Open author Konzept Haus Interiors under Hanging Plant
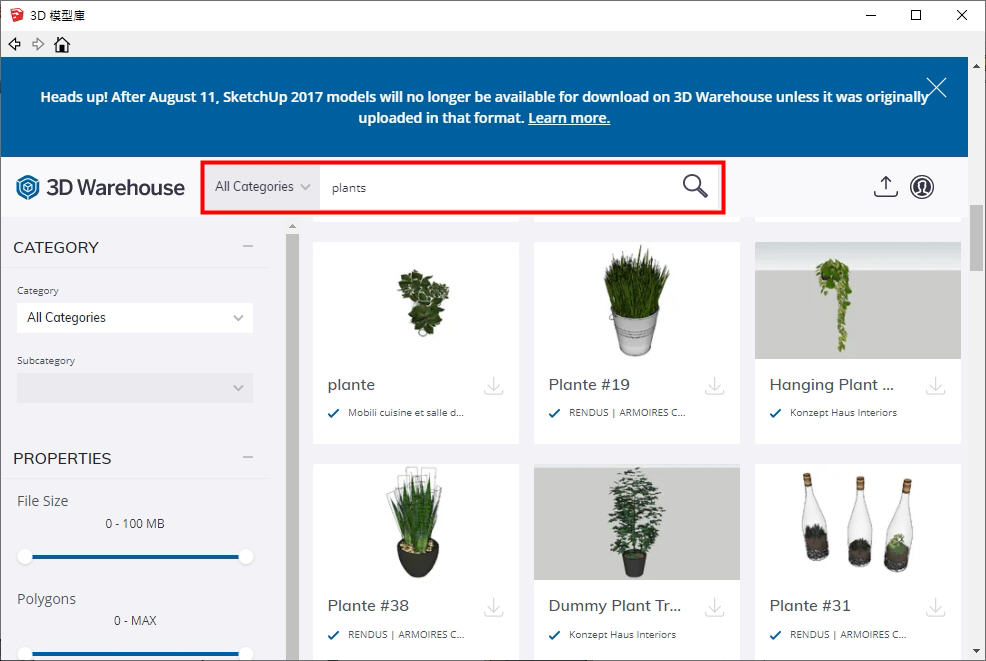986x661 pixels. tap(843, 413)
